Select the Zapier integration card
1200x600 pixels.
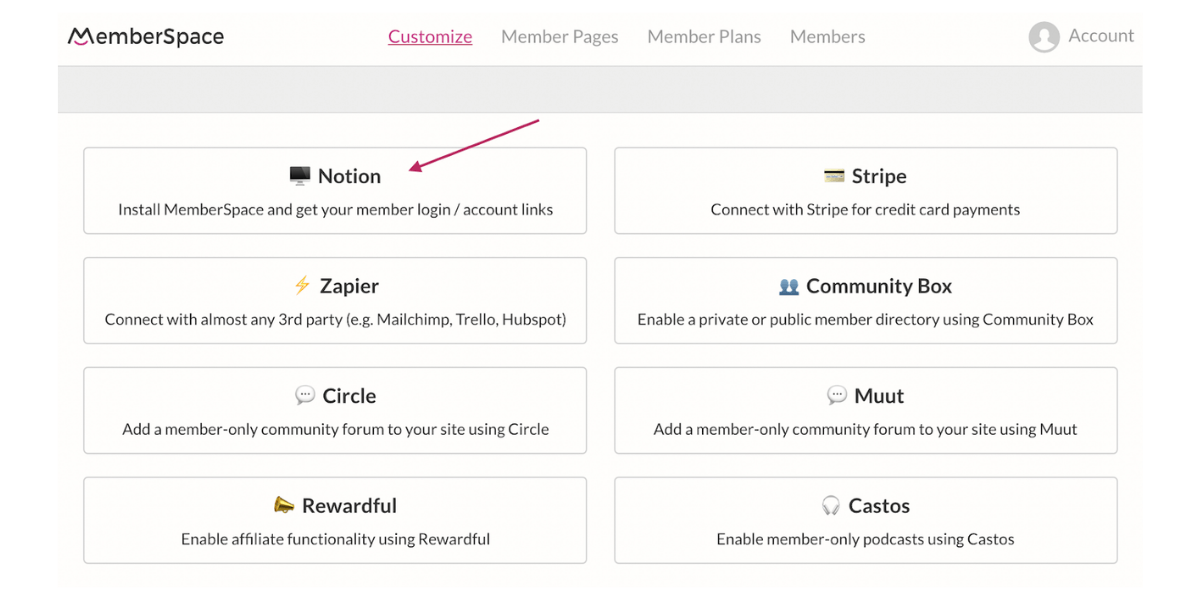tap(335, 300)
